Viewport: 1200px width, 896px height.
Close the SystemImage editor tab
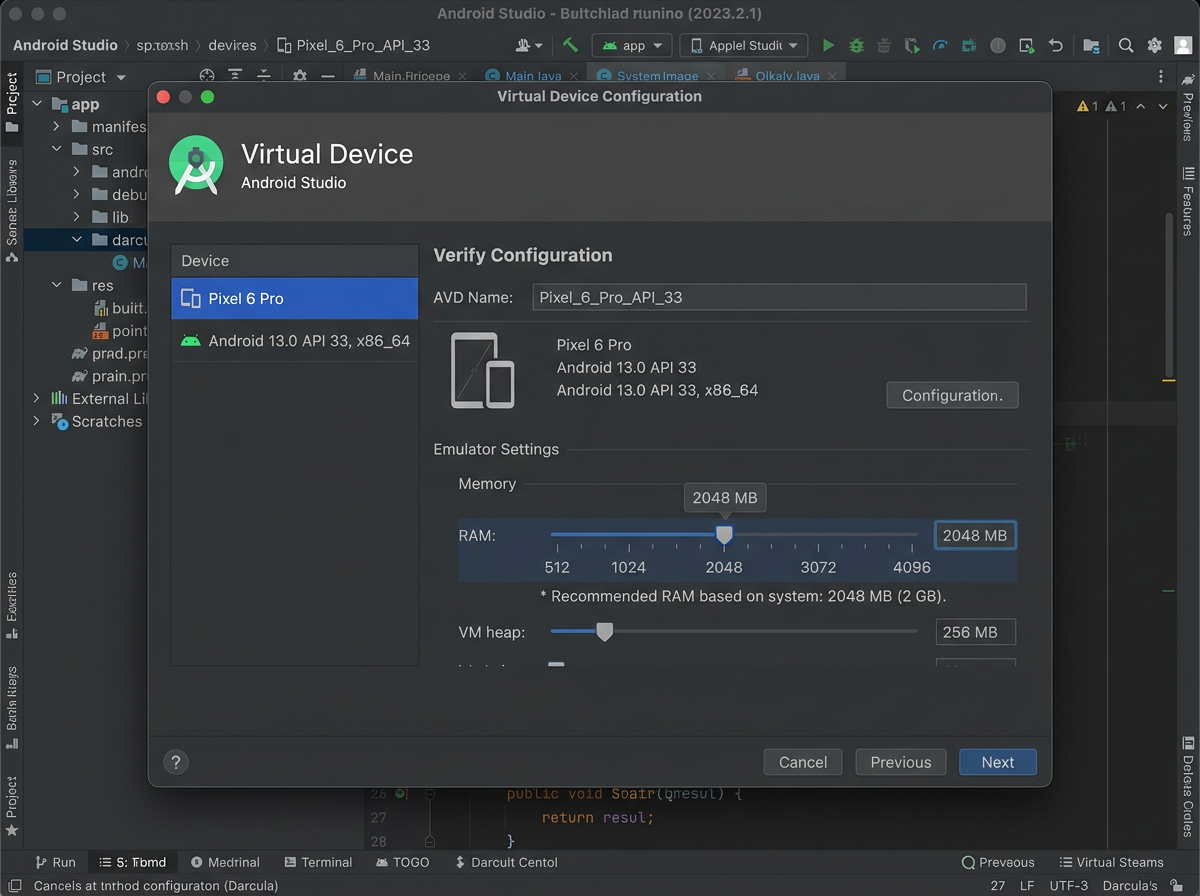(712, 76)
